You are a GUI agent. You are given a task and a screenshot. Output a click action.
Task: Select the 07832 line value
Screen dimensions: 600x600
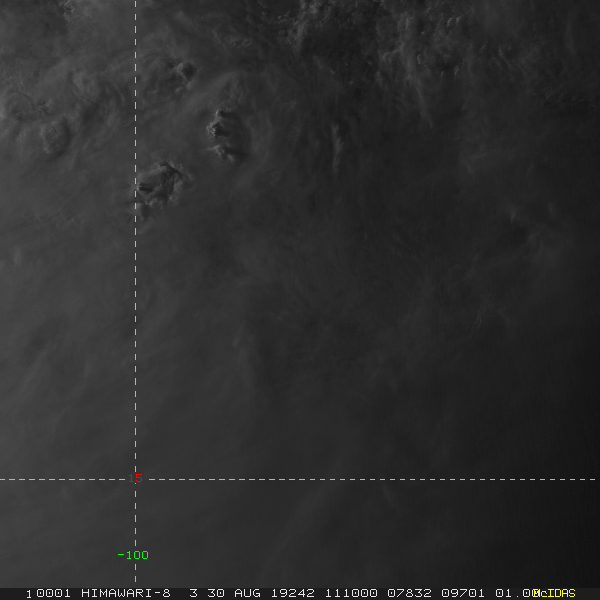409,593
